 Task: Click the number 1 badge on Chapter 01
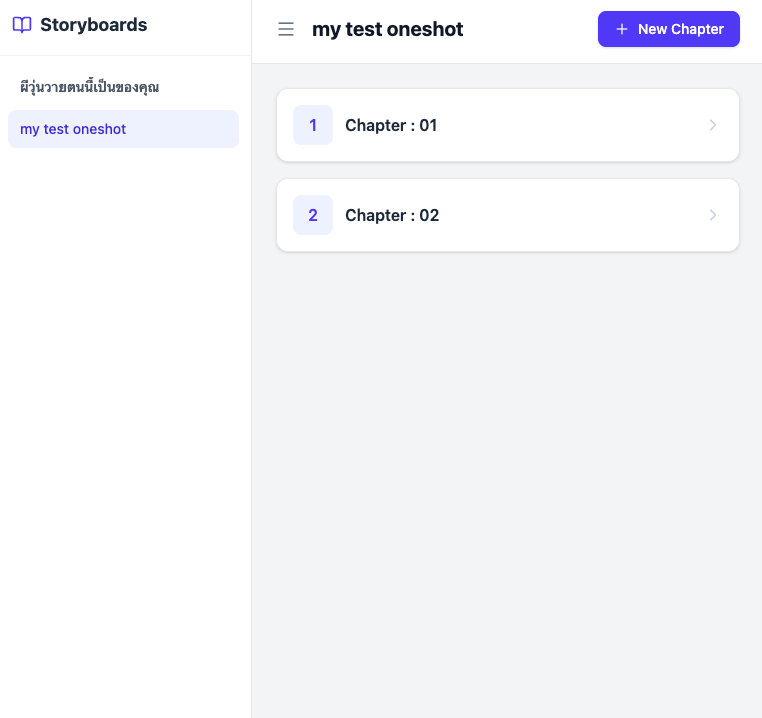[313, 125]
